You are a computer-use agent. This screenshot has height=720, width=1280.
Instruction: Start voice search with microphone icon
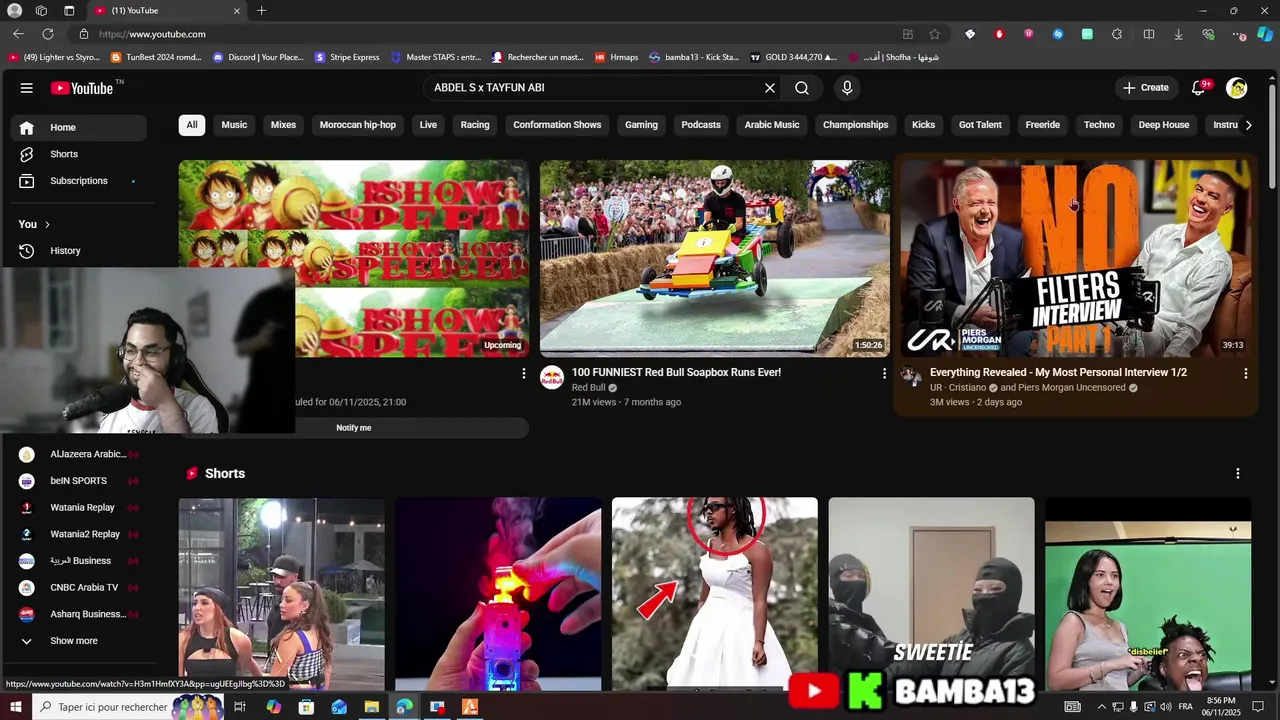pyautogui.click(x=847, y=88)
